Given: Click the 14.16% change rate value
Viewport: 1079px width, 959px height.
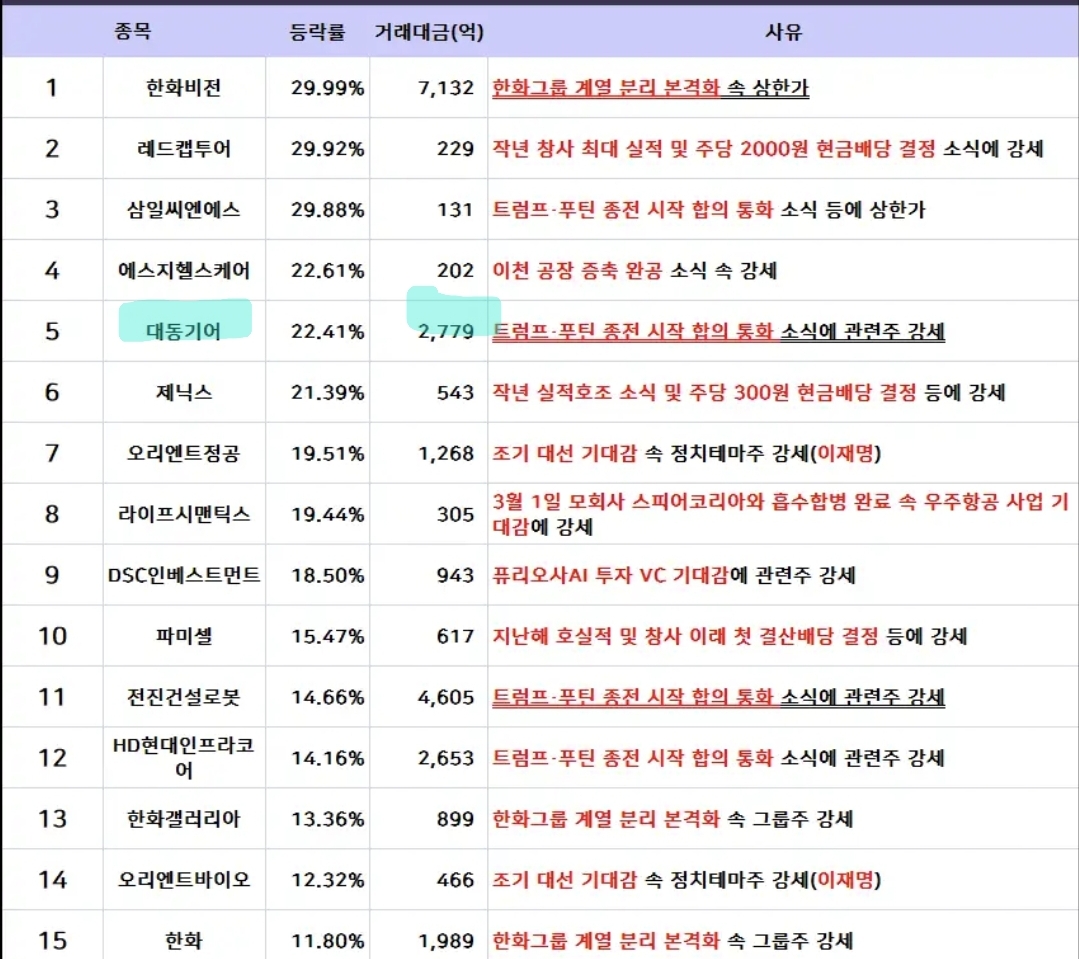Looking at the screenshot, I should pos(327,757).
